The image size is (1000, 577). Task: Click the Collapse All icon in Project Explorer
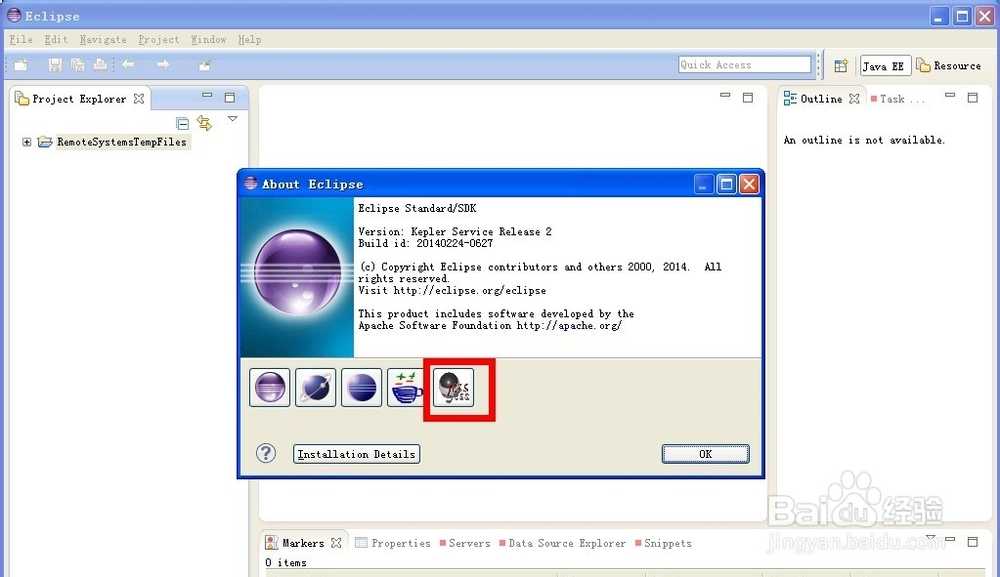click(182, 122)
